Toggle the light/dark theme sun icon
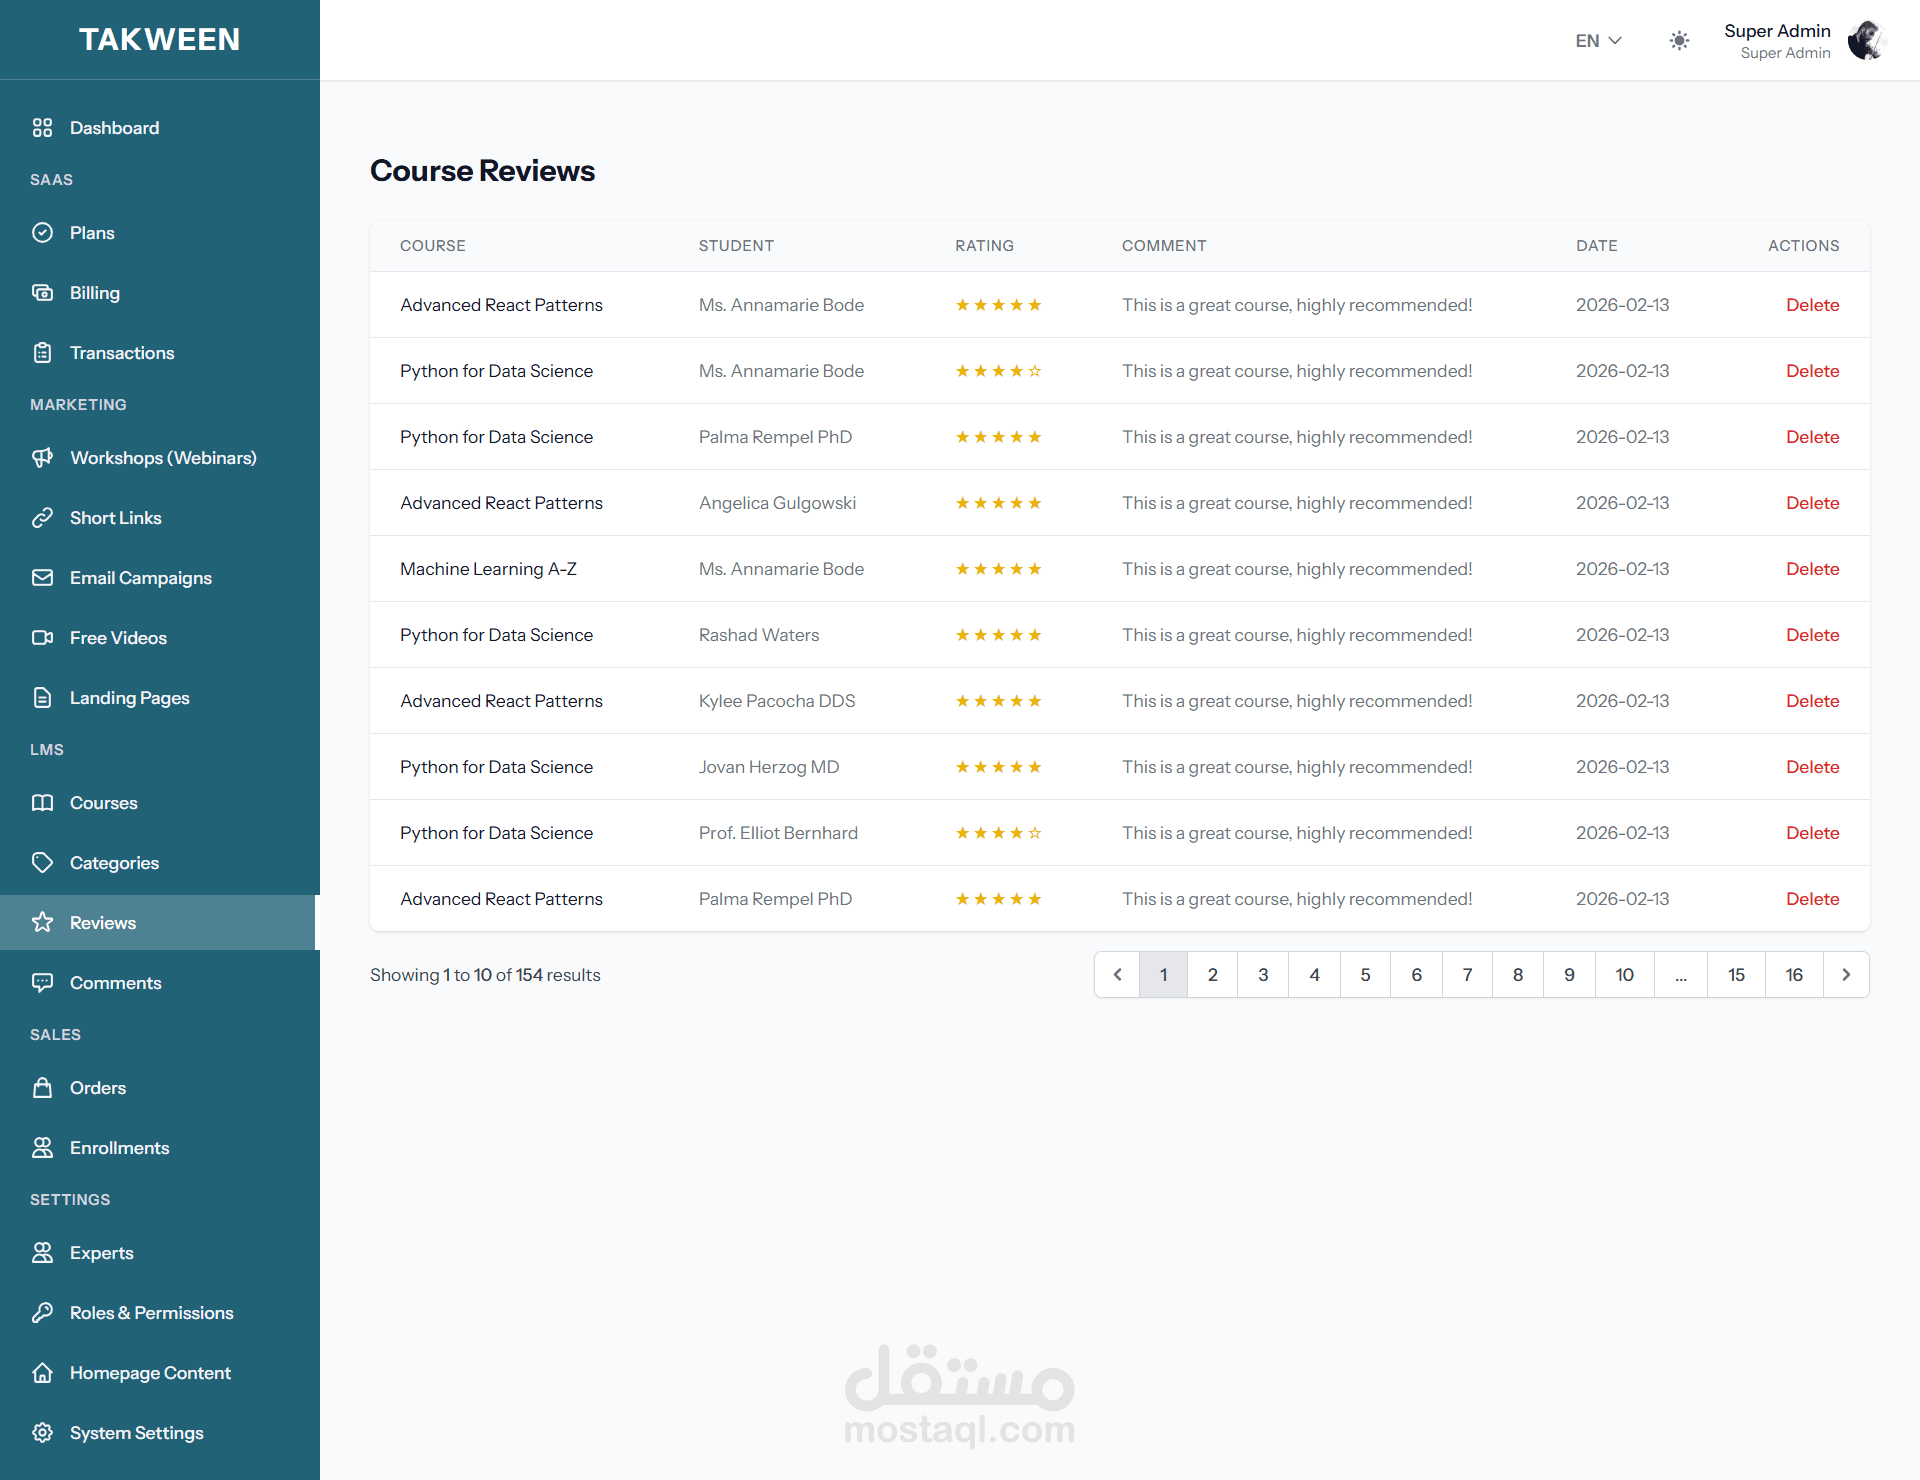The image size is (1920, 1480). coord(1679,41)
